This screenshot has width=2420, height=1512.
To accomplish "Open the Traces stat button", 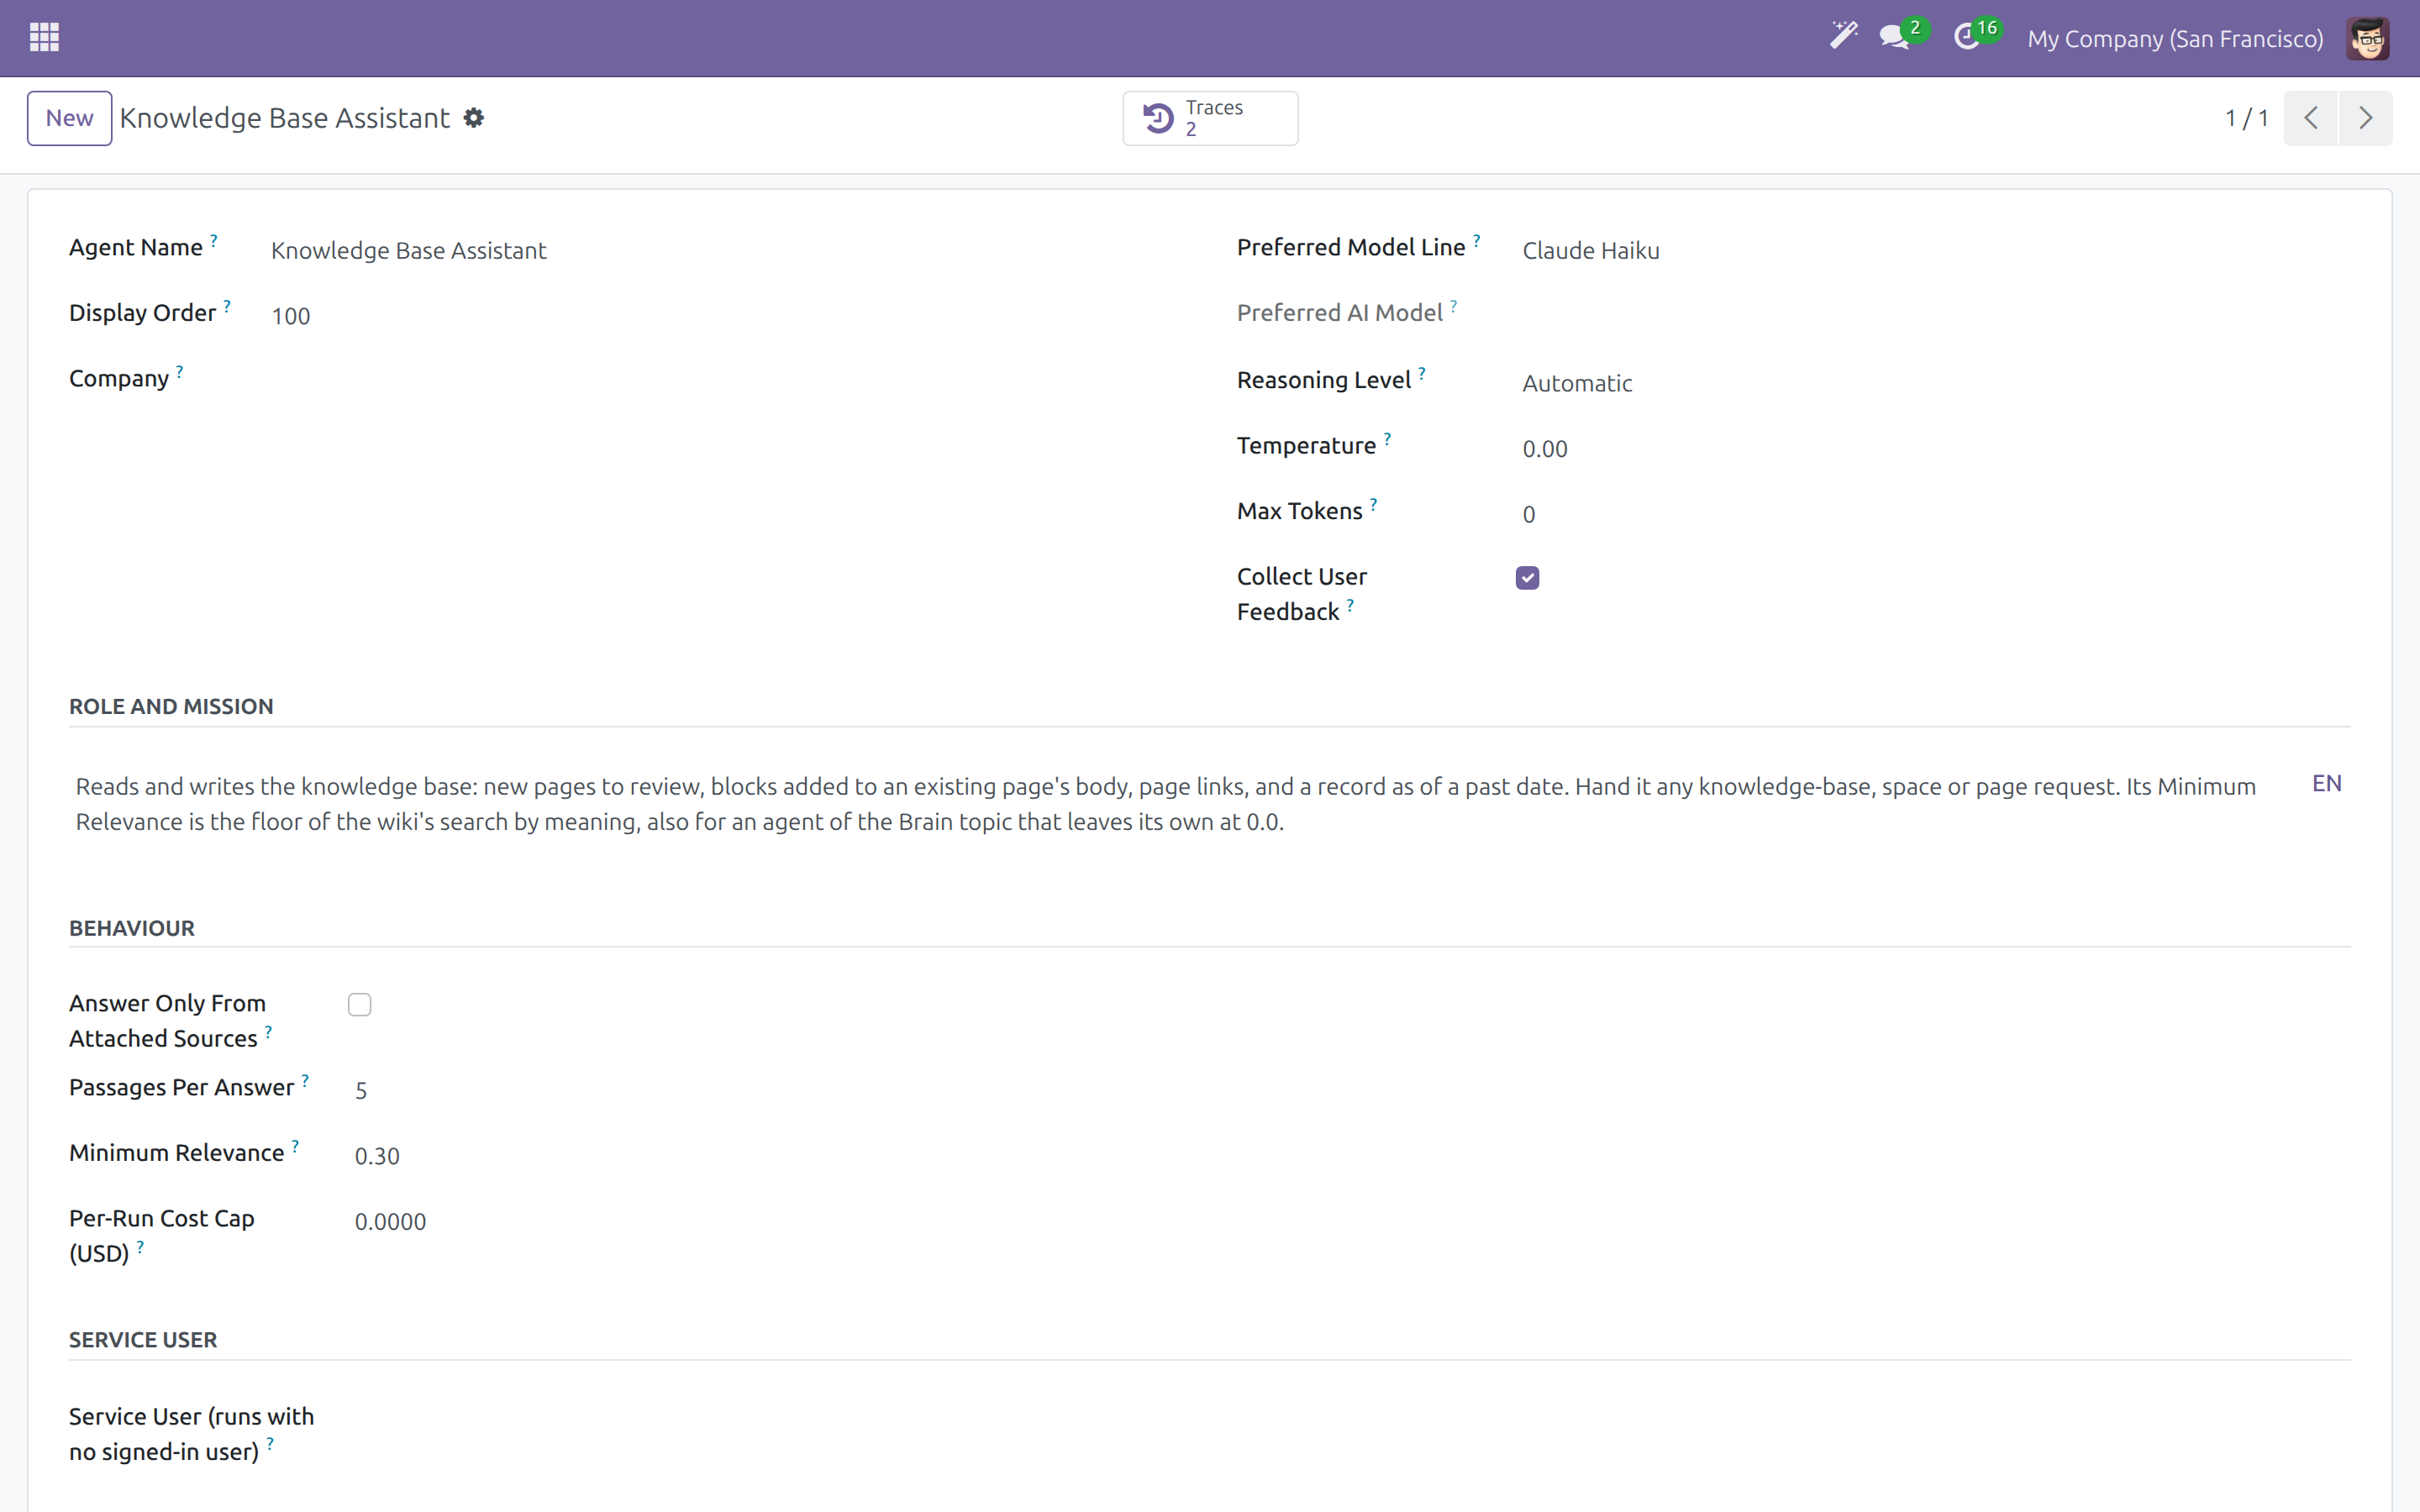I will pos(1210,118).
